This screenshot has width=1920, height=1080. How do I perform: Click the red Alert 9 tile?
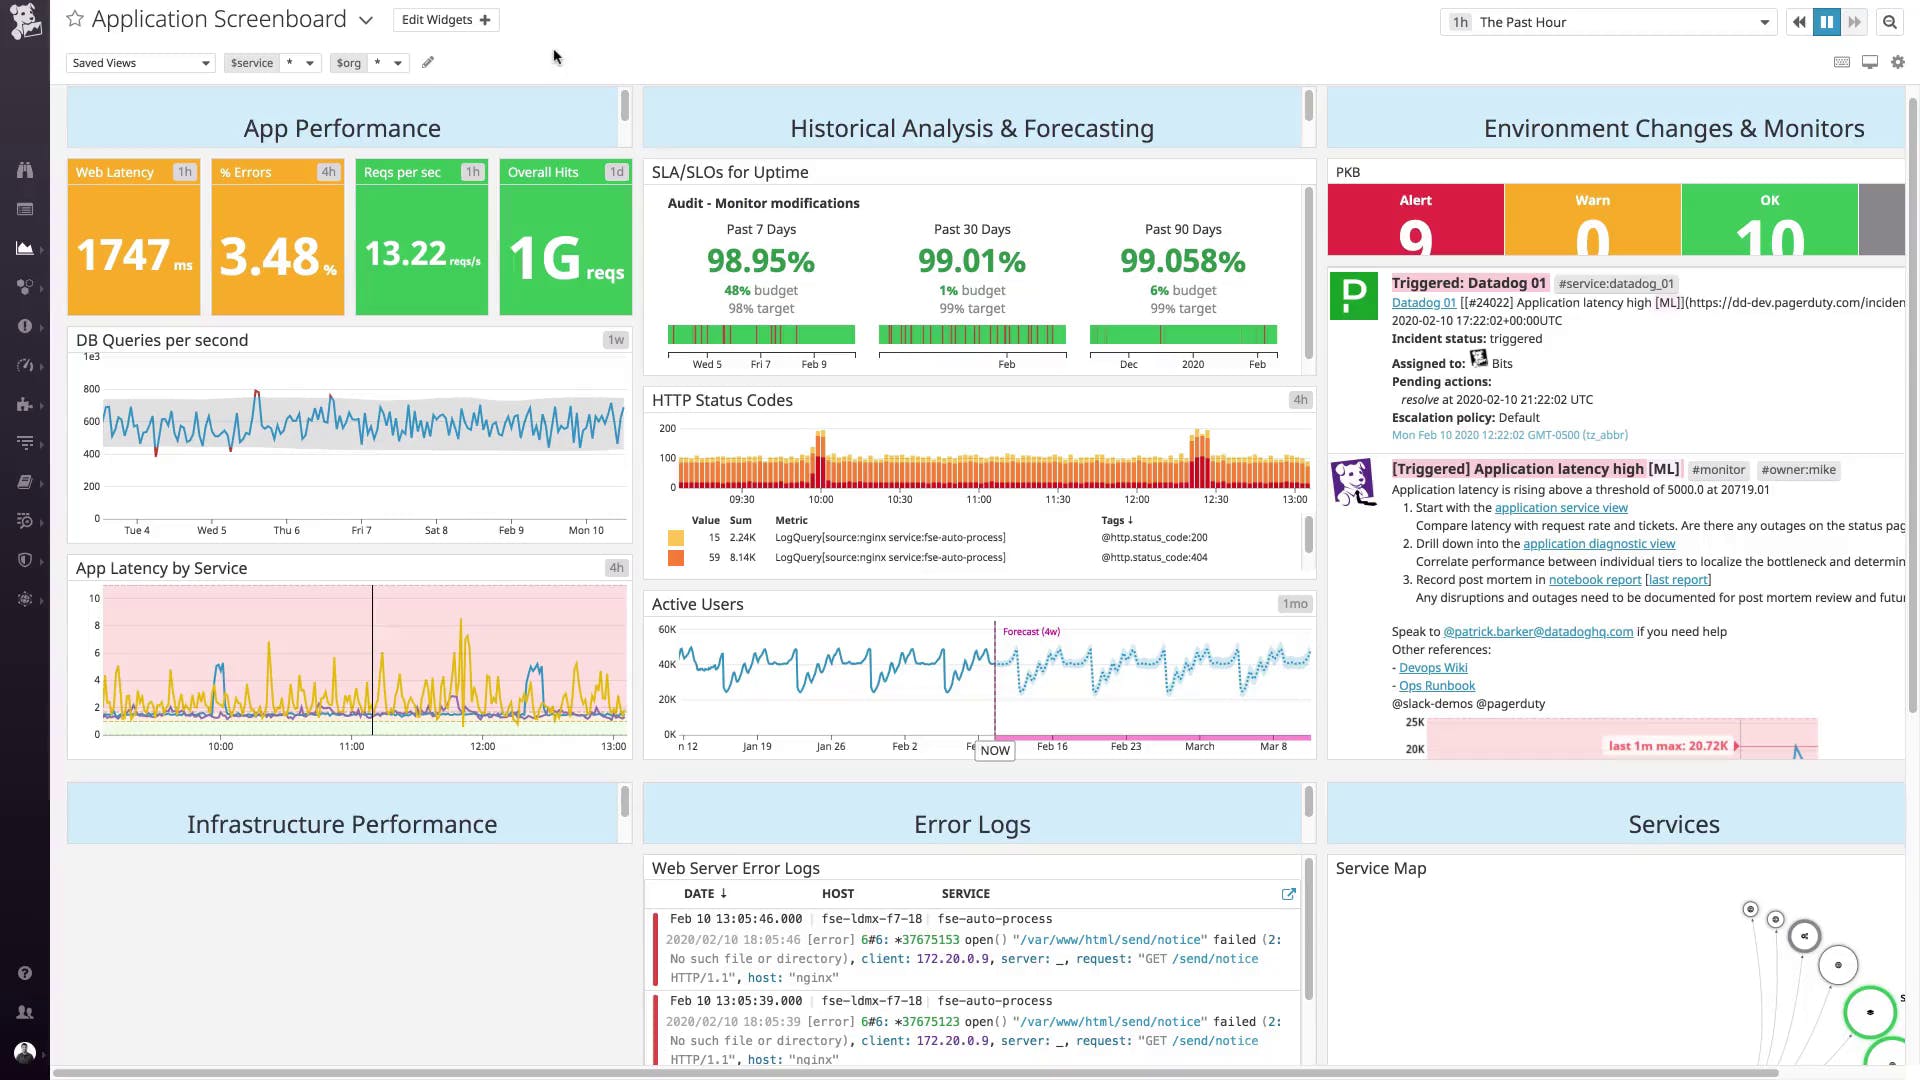click(1416, 220)
